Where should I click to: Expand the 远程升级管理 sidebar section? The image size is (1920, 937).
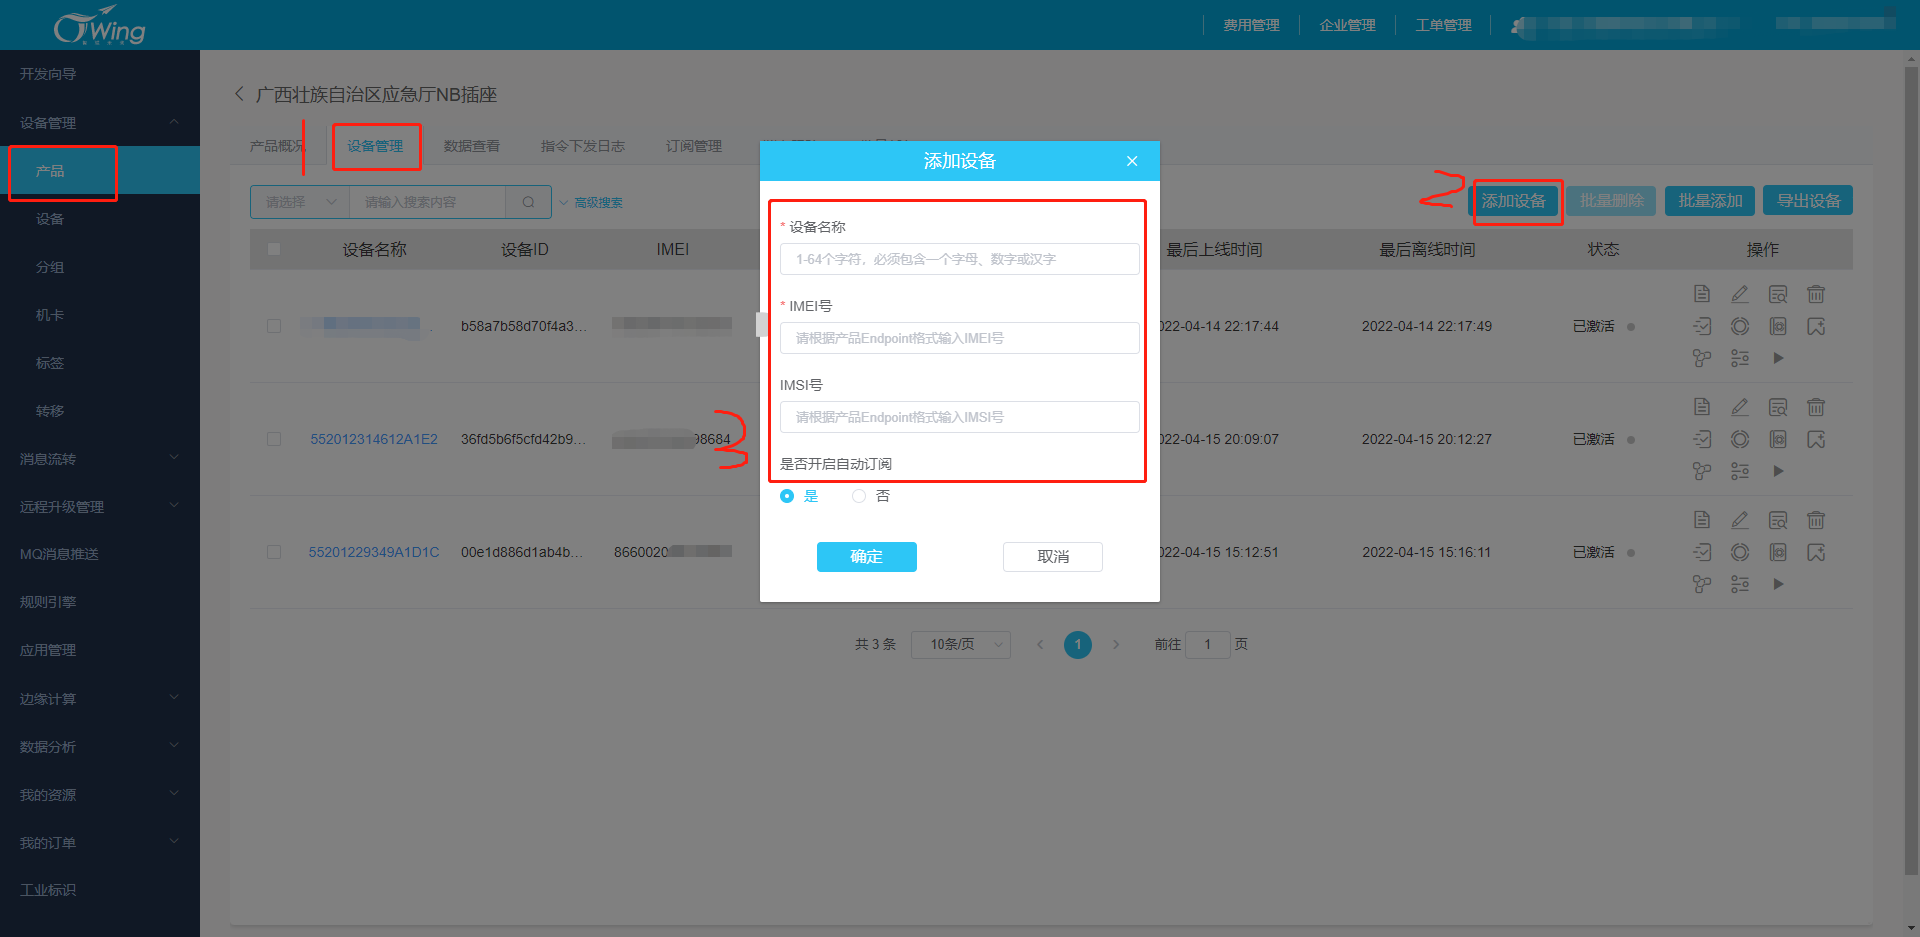100,506
